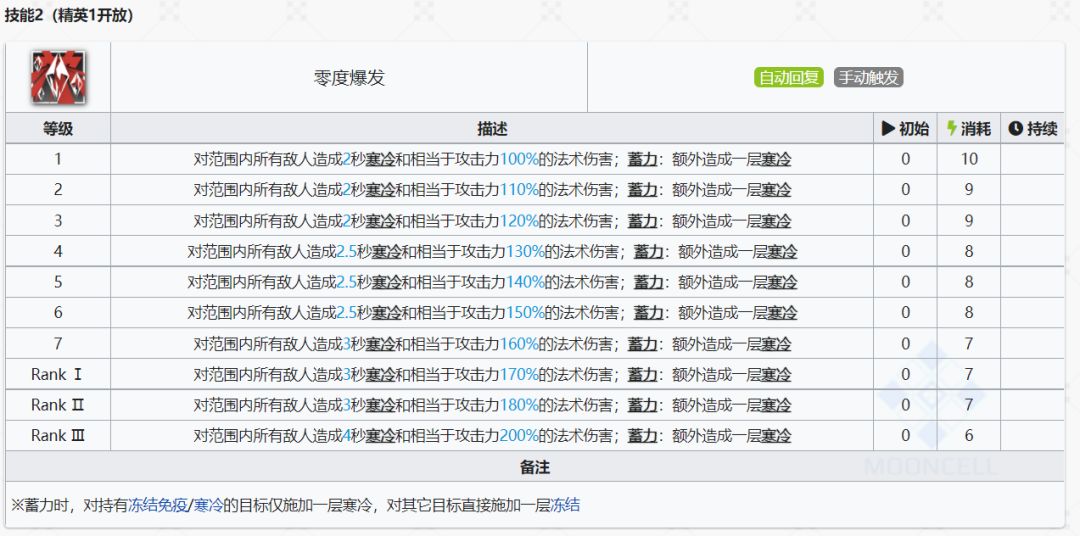Click the 手动触发 gray tag
Viewport: 1080px width, 536px height.
[868, 78]
